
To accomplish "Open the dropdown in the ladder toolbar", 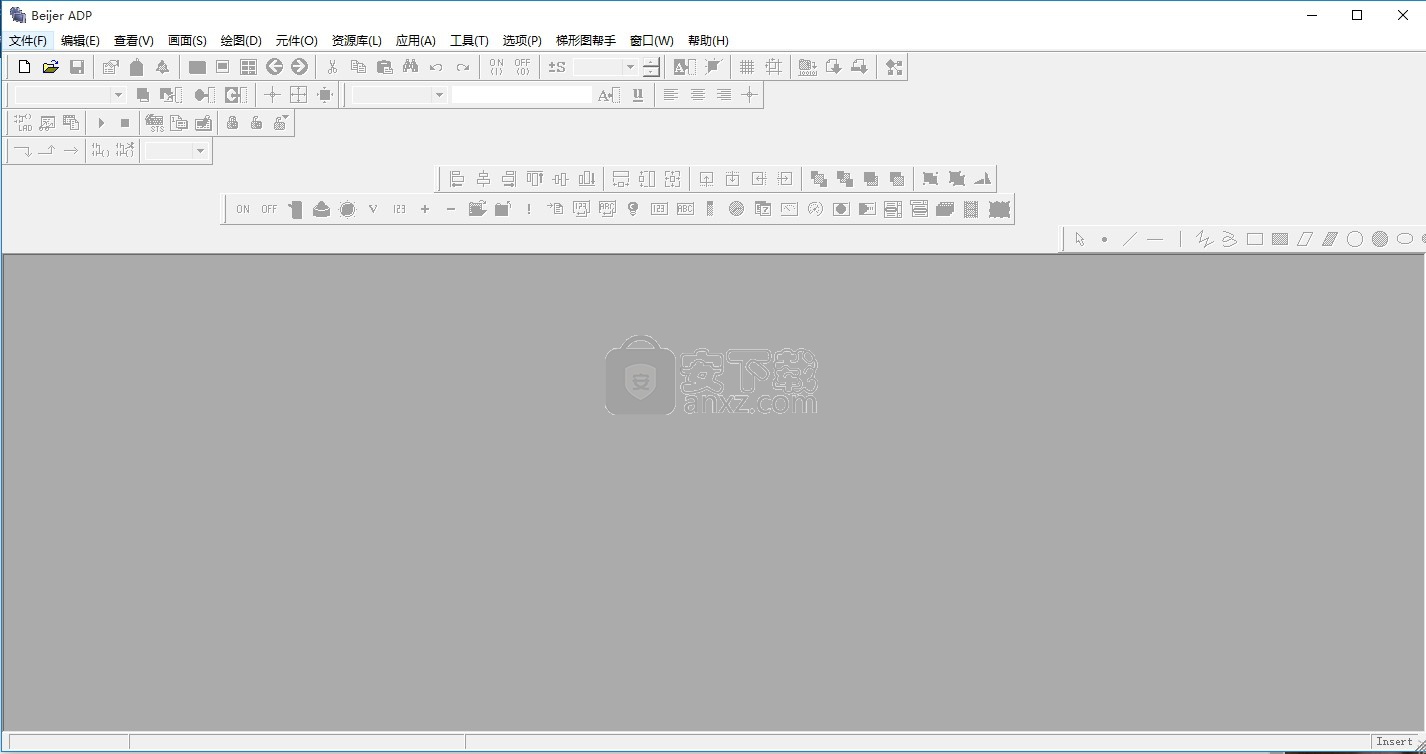I will 200,151.
